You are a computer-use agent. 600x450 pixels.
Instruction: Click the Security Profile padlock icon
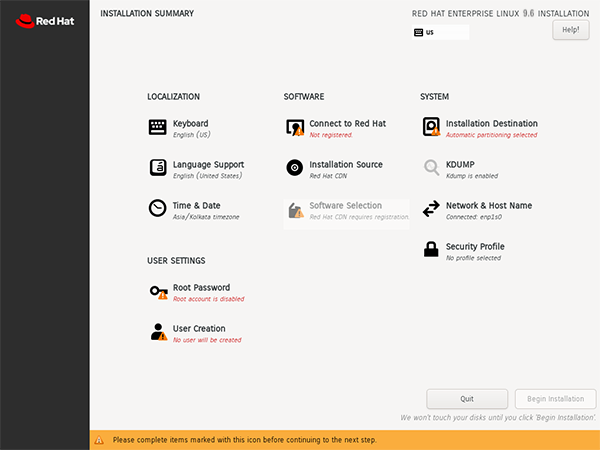[x=430, y=249]
